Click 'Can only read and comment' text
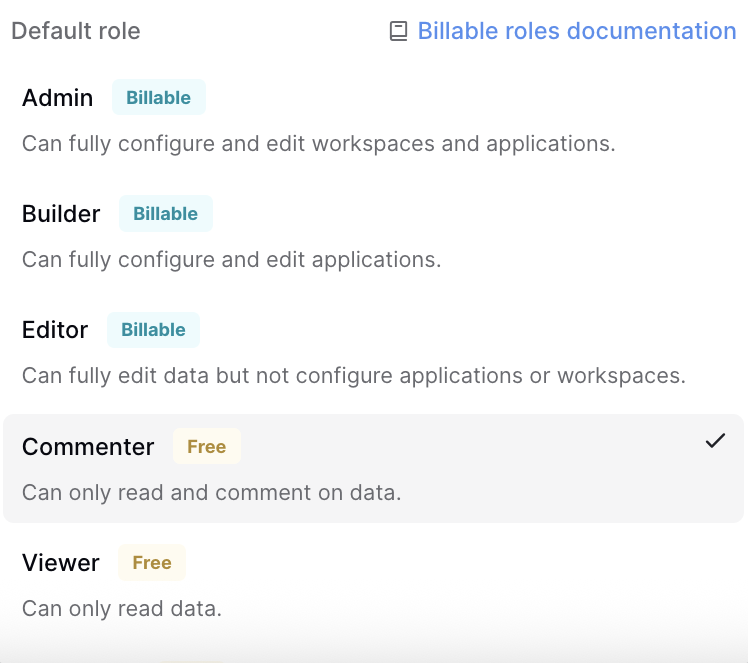This screenshot has height=663, width=748. tap(211, 493)
